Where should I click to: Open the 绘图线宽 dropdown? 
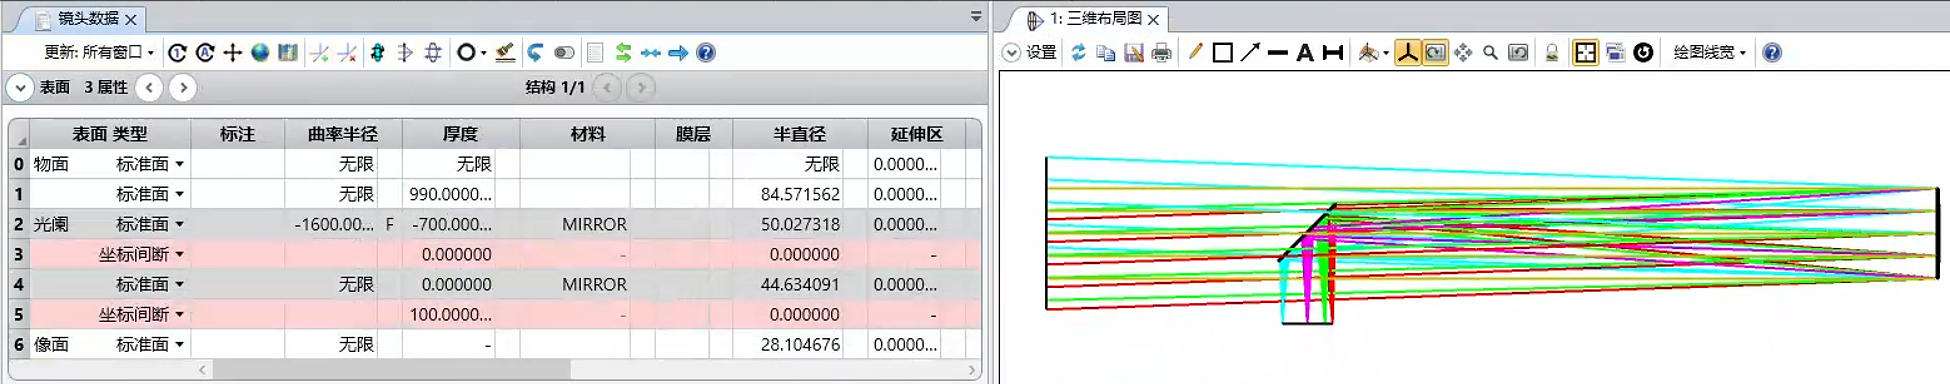pyautogui.click(x=1710, y=53)
